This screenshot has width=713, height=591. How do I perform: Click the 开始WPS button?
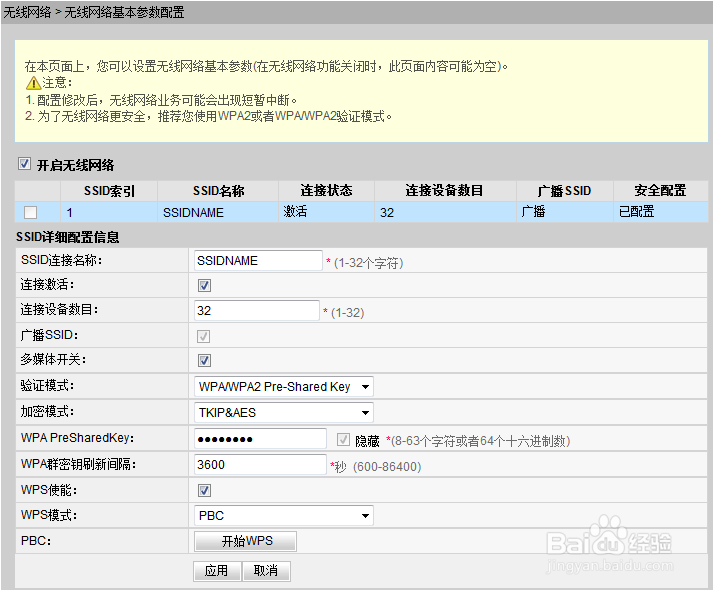pyautogui.click(x=246, y=541)
